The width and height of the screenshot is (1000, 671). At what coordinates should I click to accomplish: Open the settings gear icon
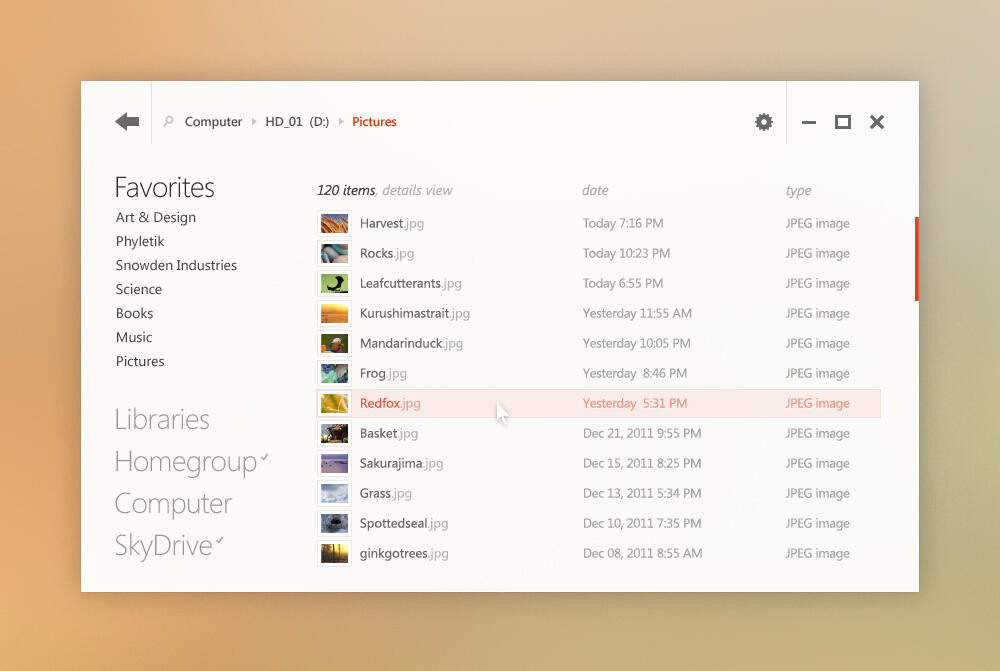(764, 122)
